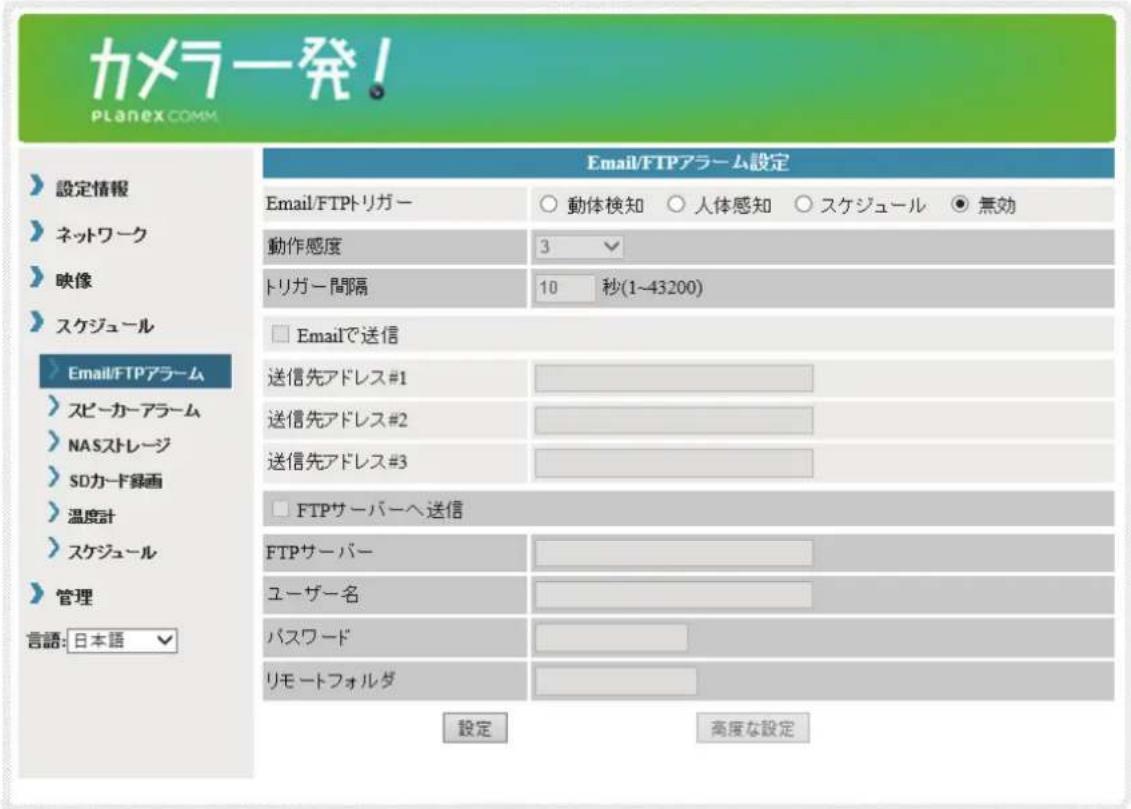The width and height of the screenshot is (1131, 809).
Task: Click the 送信先アドレス#3 field
Action: [674, 463]
